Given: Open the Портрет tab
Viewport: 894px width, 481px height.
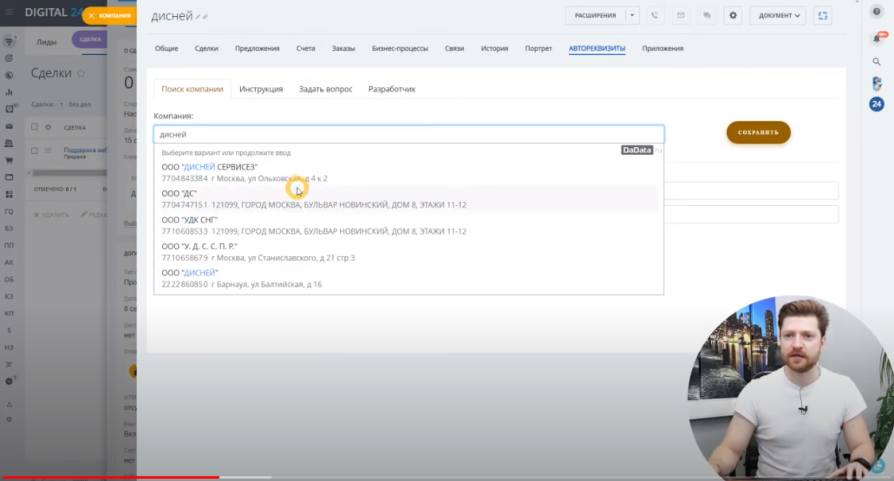Looking at the screenshot, I should [x=538, y=48].
